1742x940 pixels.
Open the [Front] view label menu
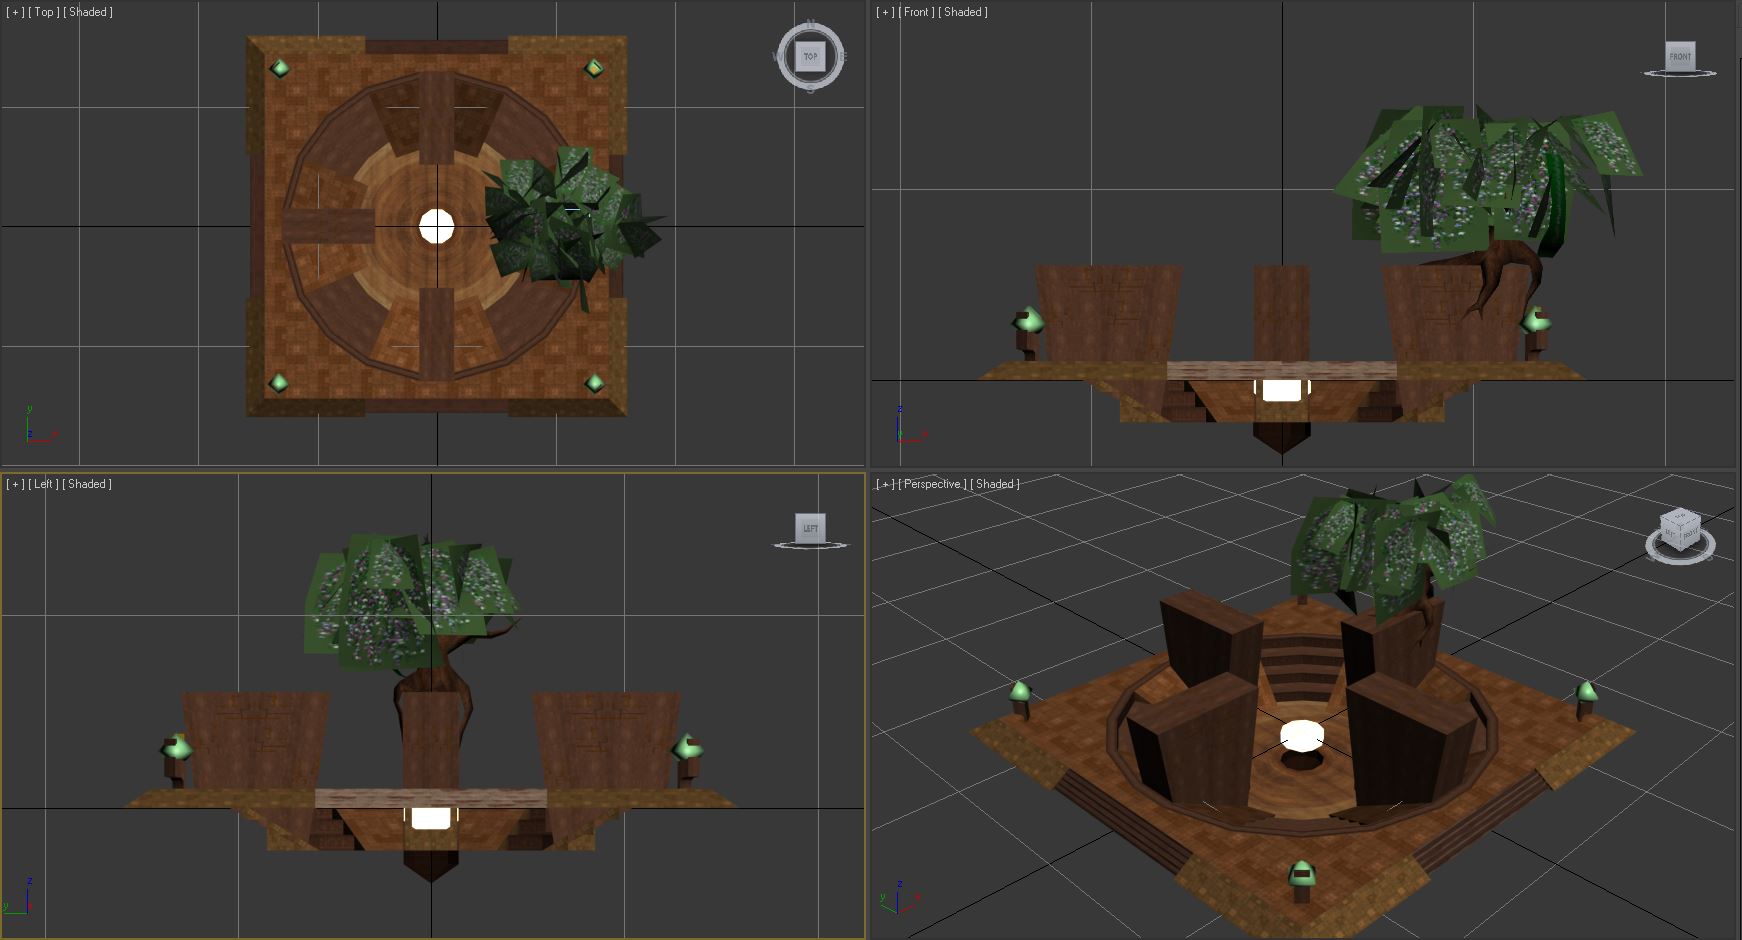coord(916,12)
